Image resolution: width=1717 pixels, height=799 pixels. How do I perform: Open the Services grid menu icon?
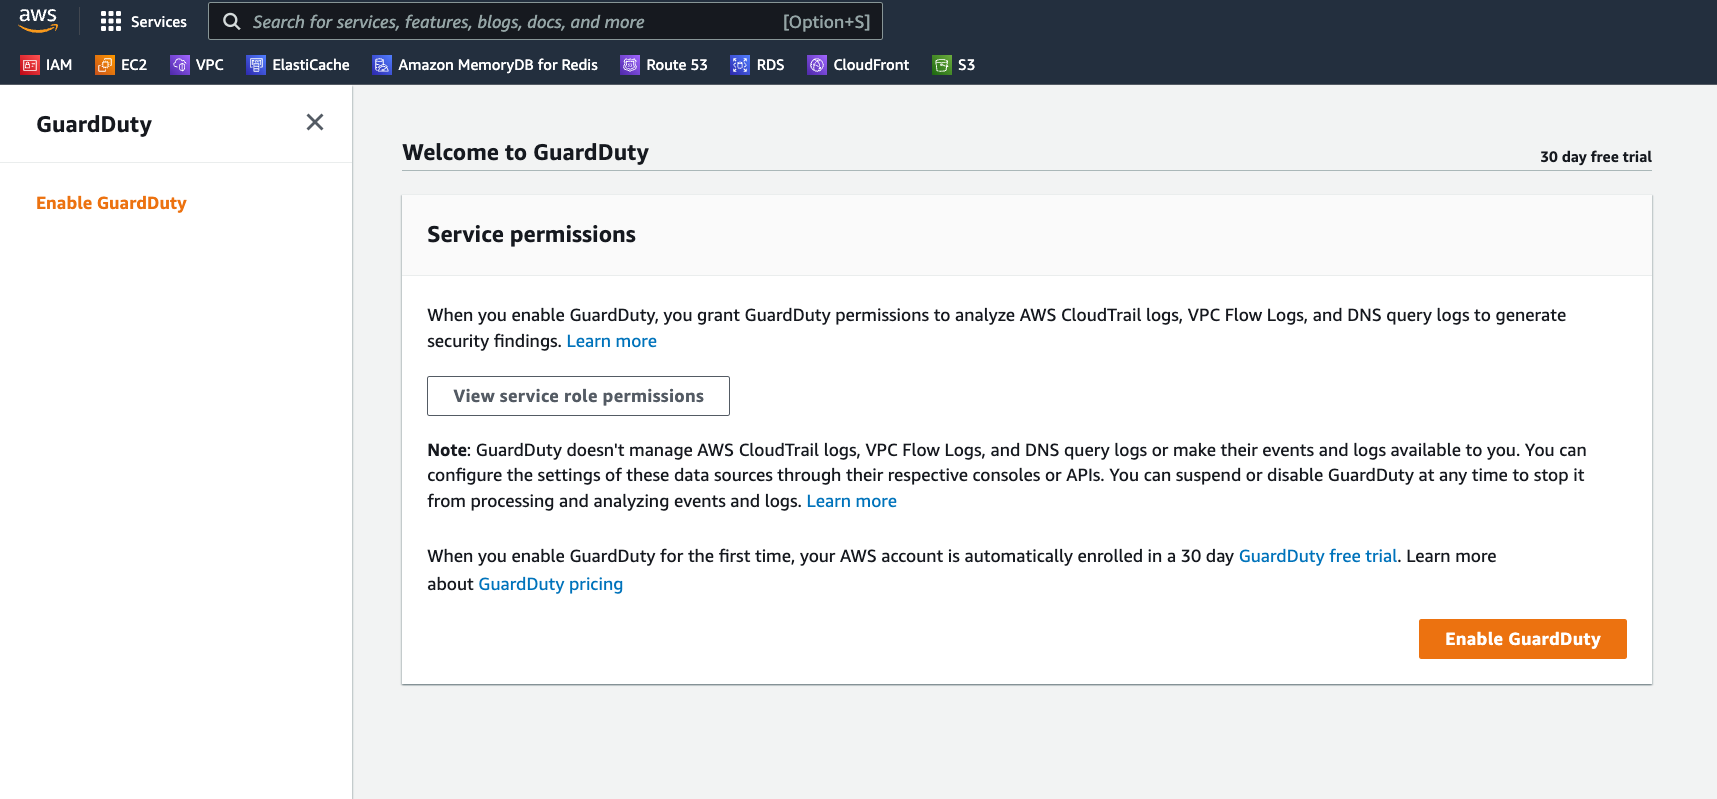(111, 22)
